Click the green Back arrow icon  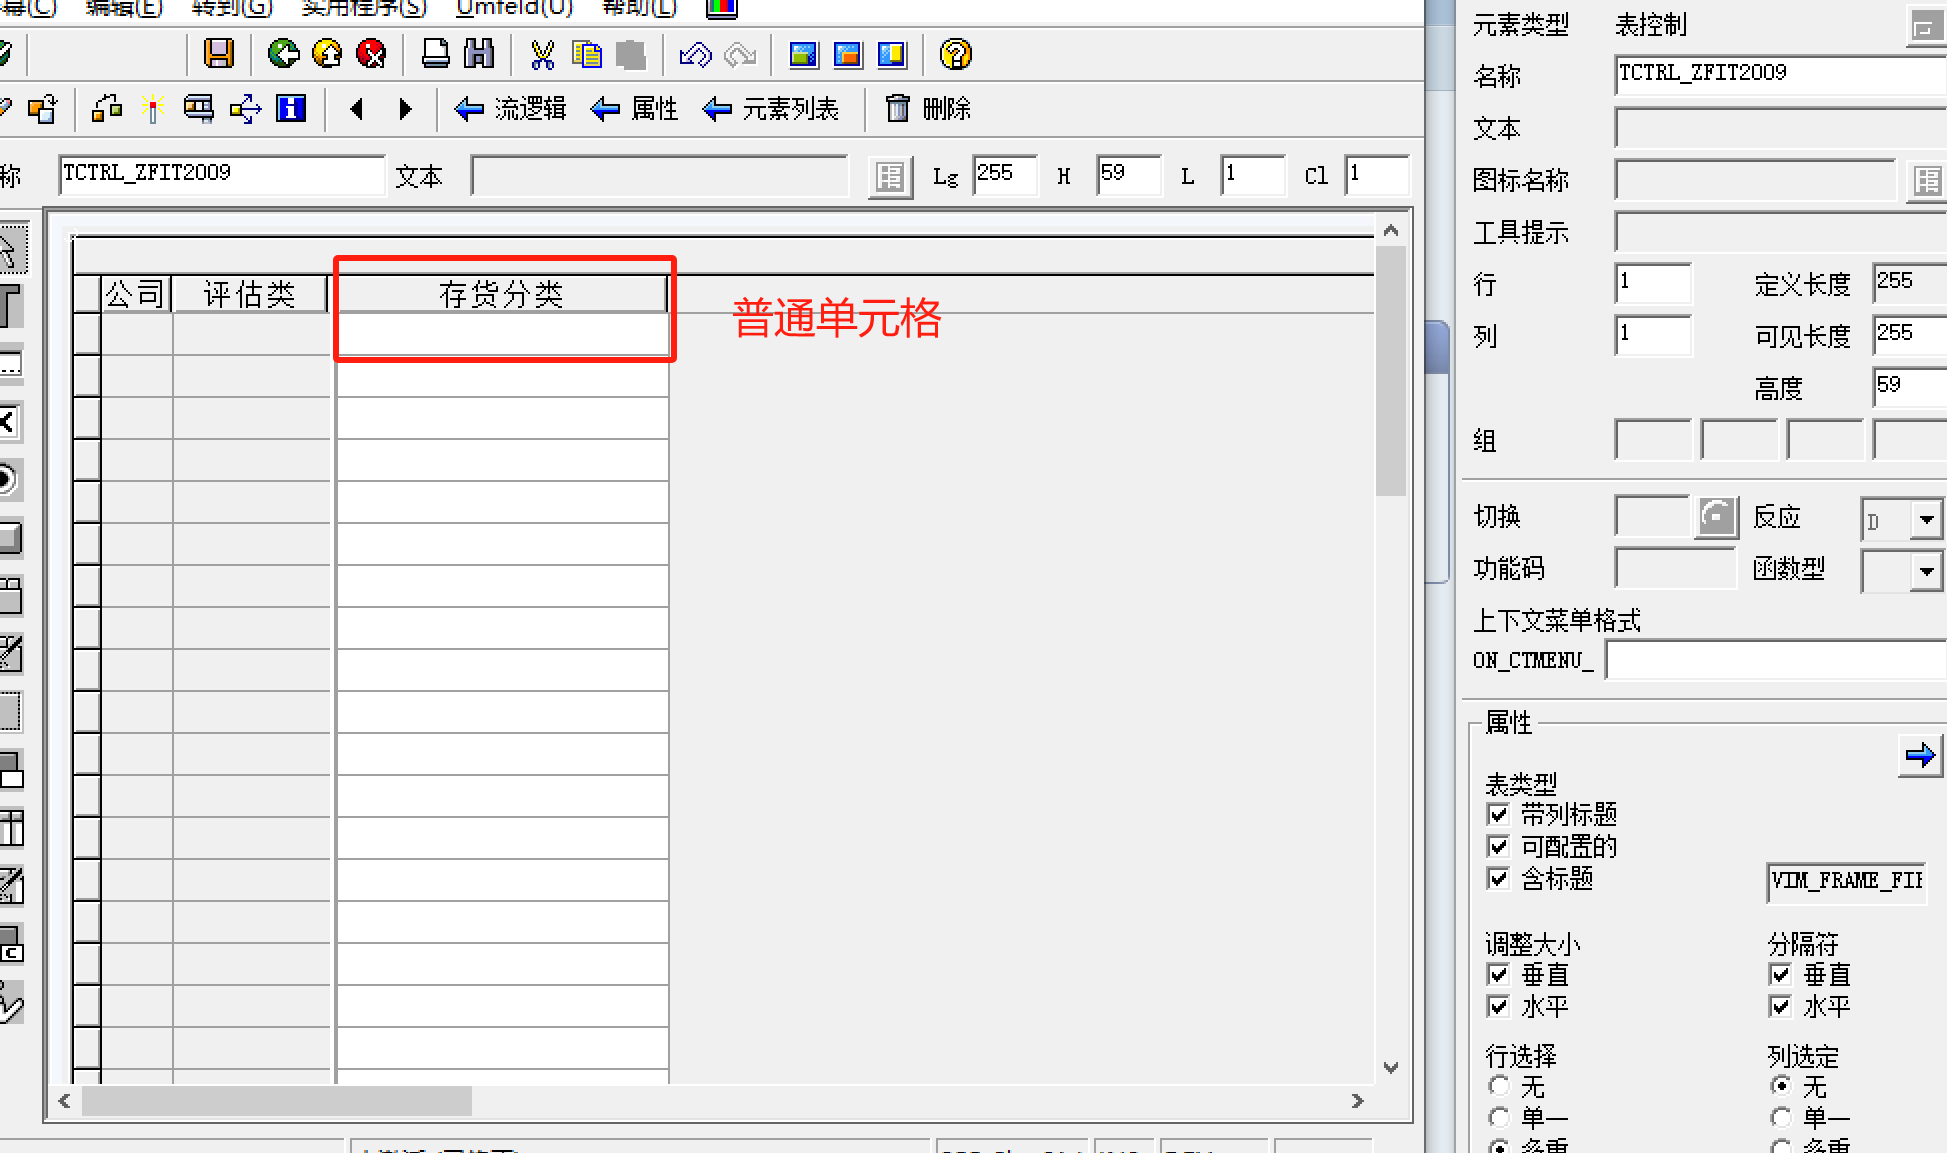click(283, 53)
